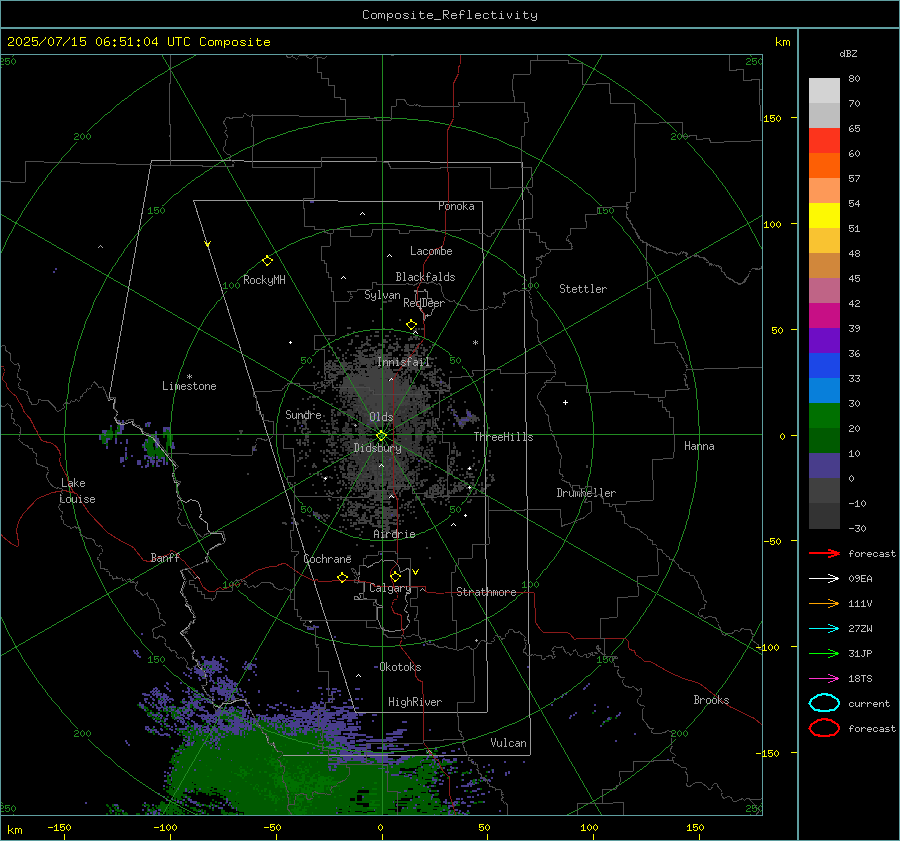Click the Brooks label
Screen dimensions: 900x841
(711, 700)
